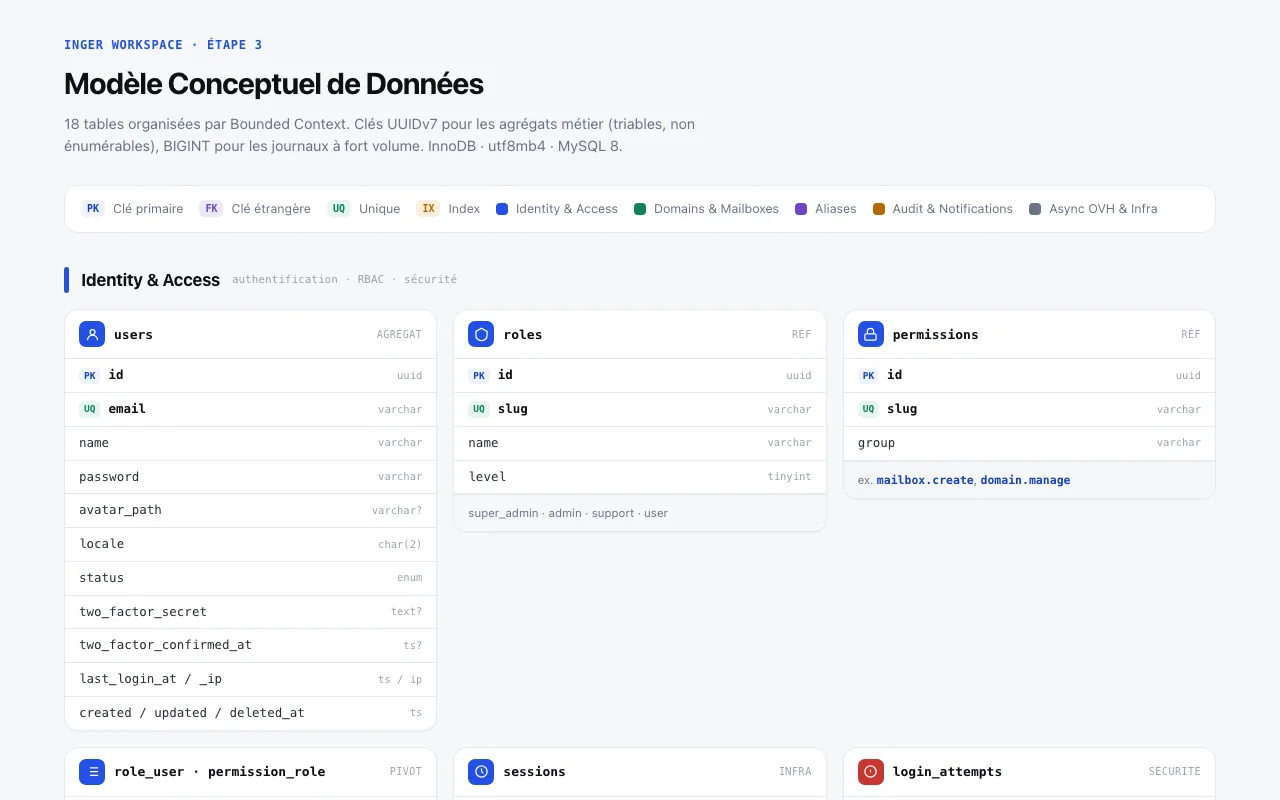Click the mailbox.create example permission
This screenshot has width=1280, height=800.
925,480
